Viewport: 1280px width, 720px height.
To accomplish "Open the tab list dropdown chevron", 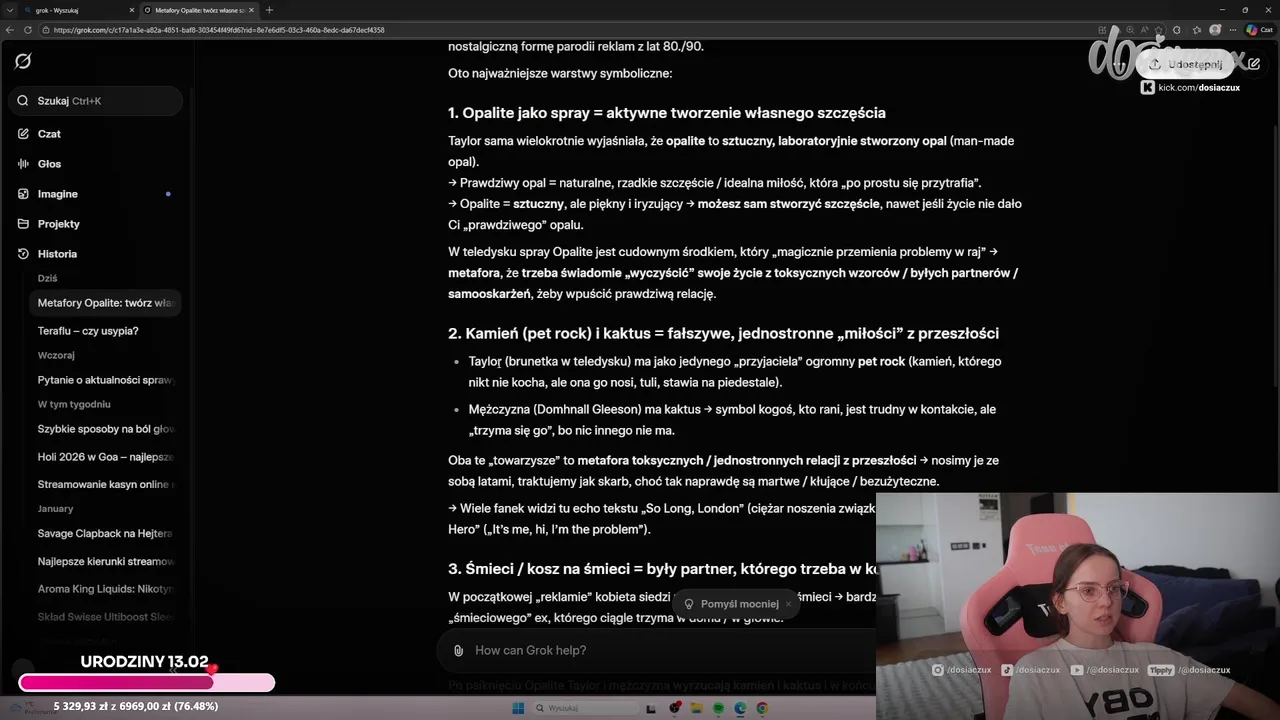I will point(11,10).
